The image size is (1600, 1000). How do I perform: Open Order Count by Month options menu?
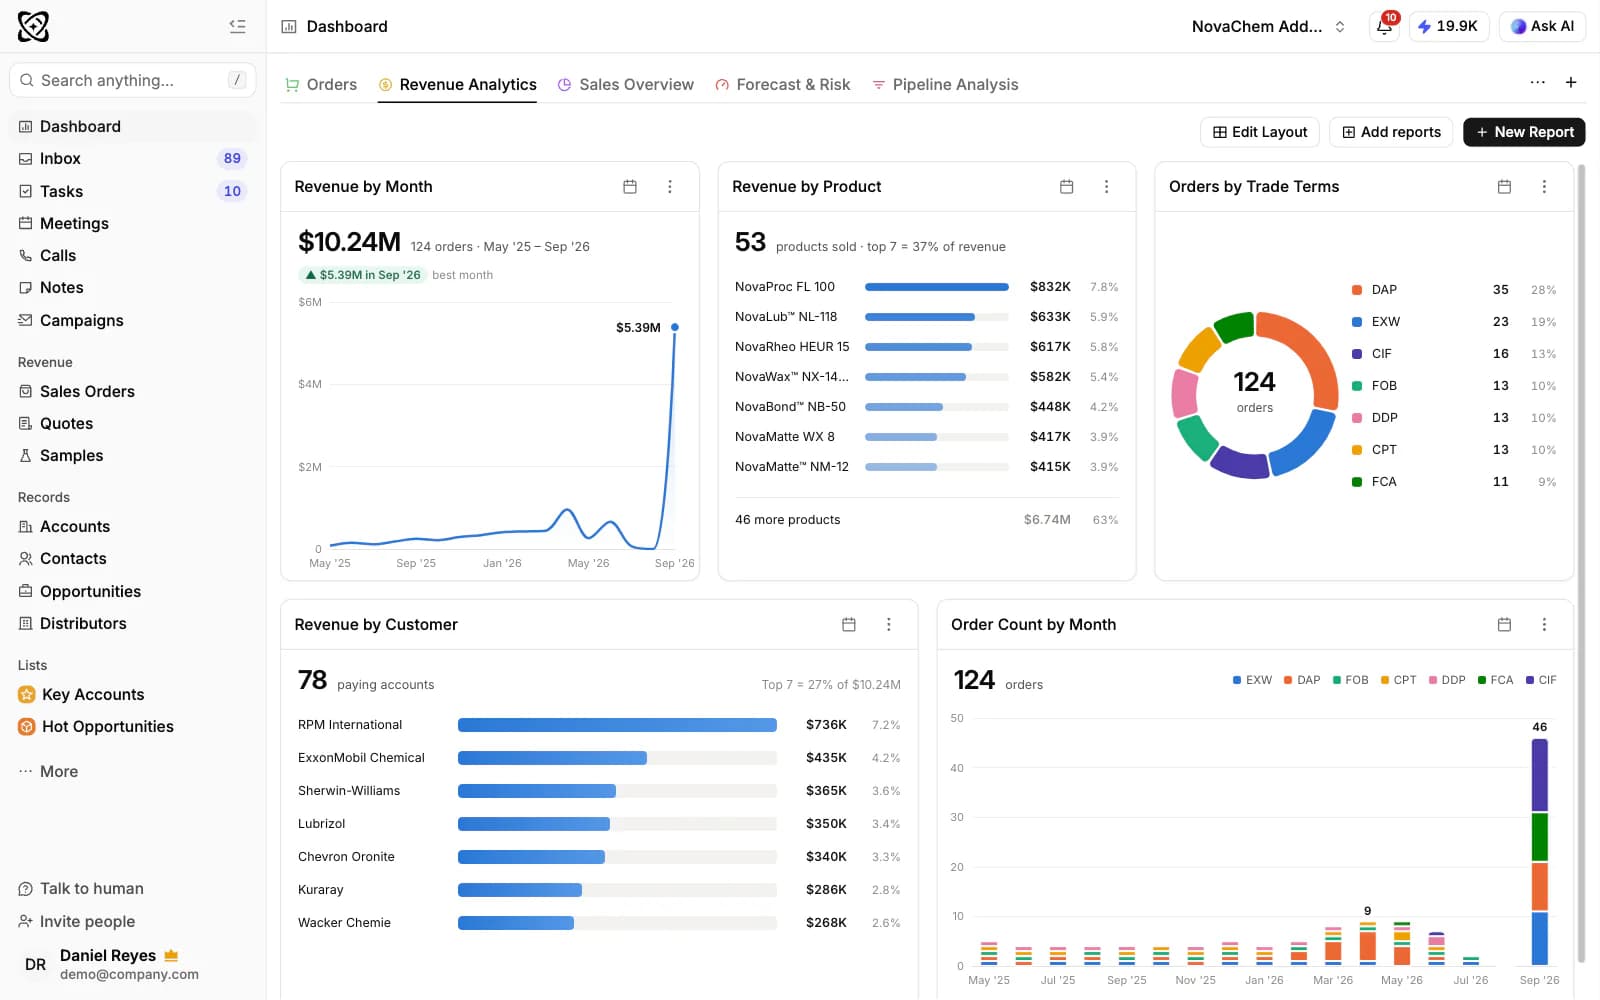pos(1544,624)
